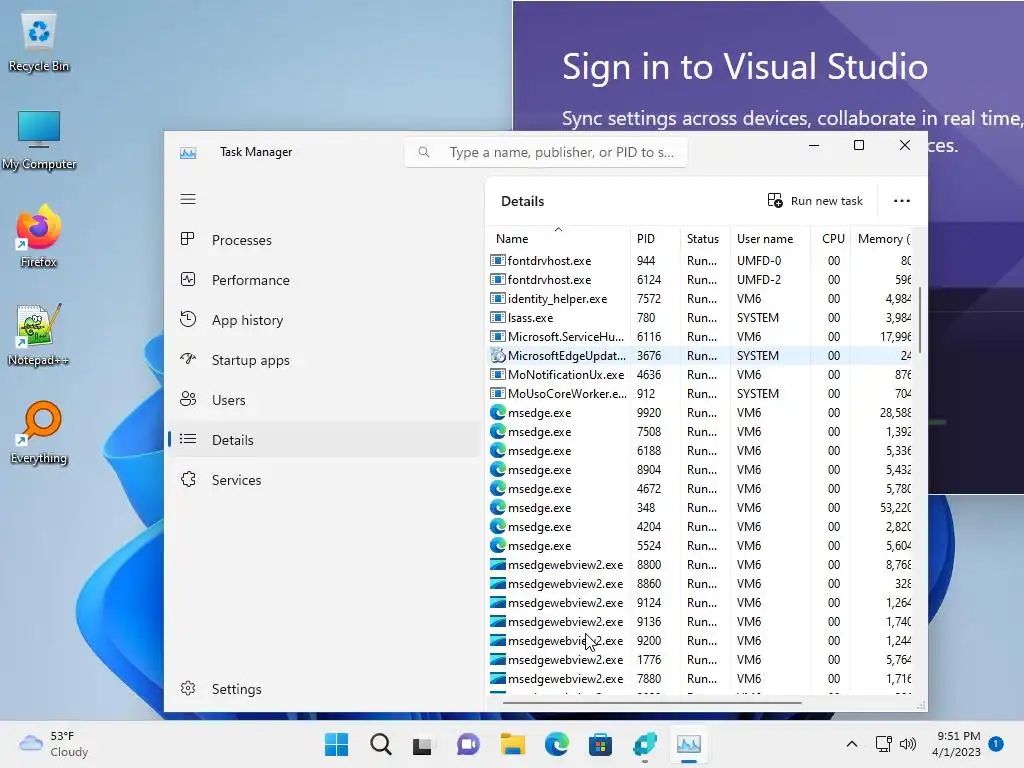Viewport: 1024px width, 768px height.
Task: Click the Performance pulse icon
Action: pos(188,280)
